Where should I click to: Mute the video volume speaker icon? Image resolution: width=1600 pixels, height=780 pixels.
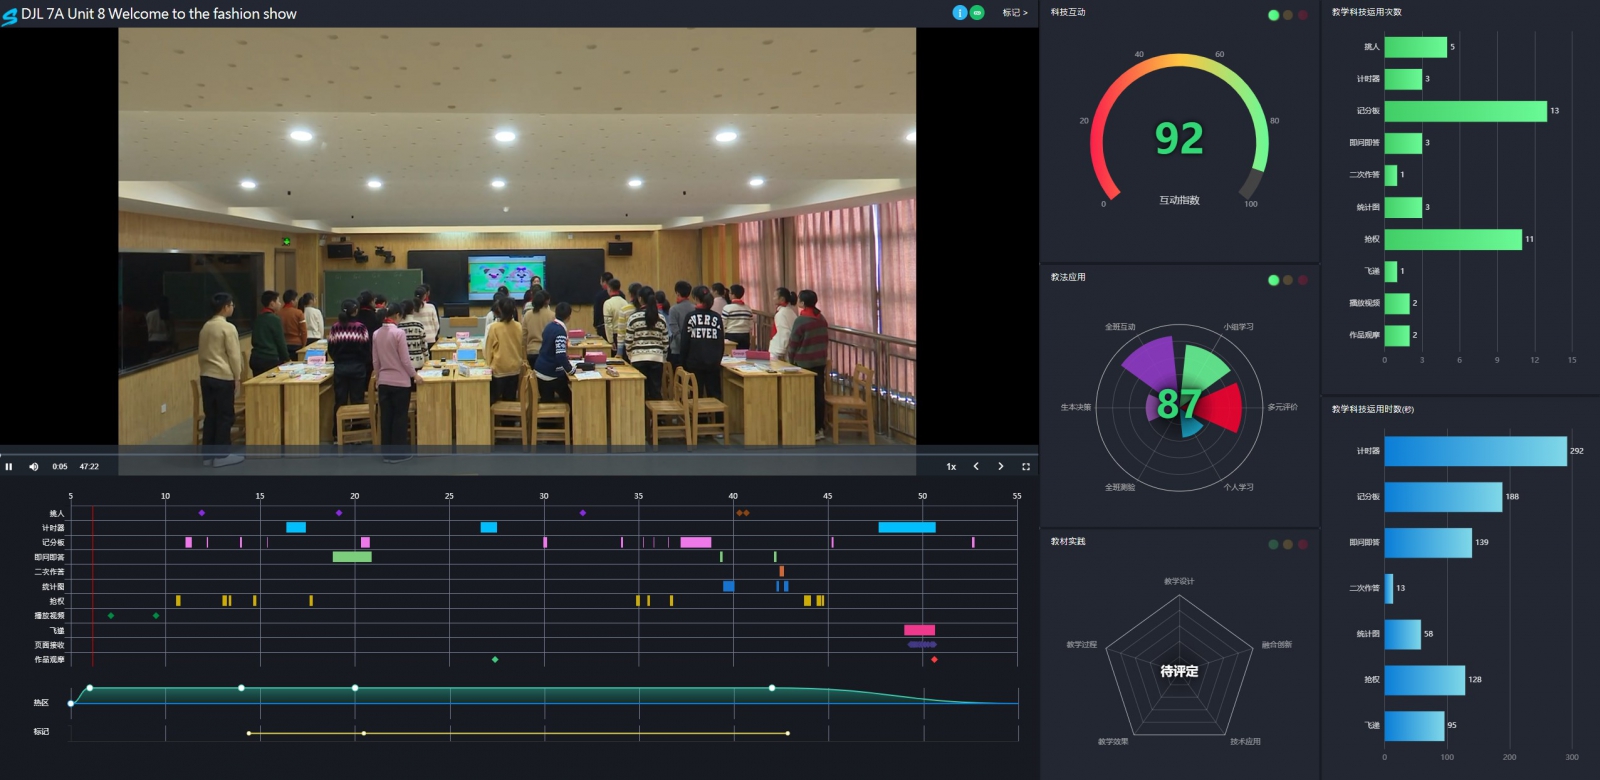(33, 467)
